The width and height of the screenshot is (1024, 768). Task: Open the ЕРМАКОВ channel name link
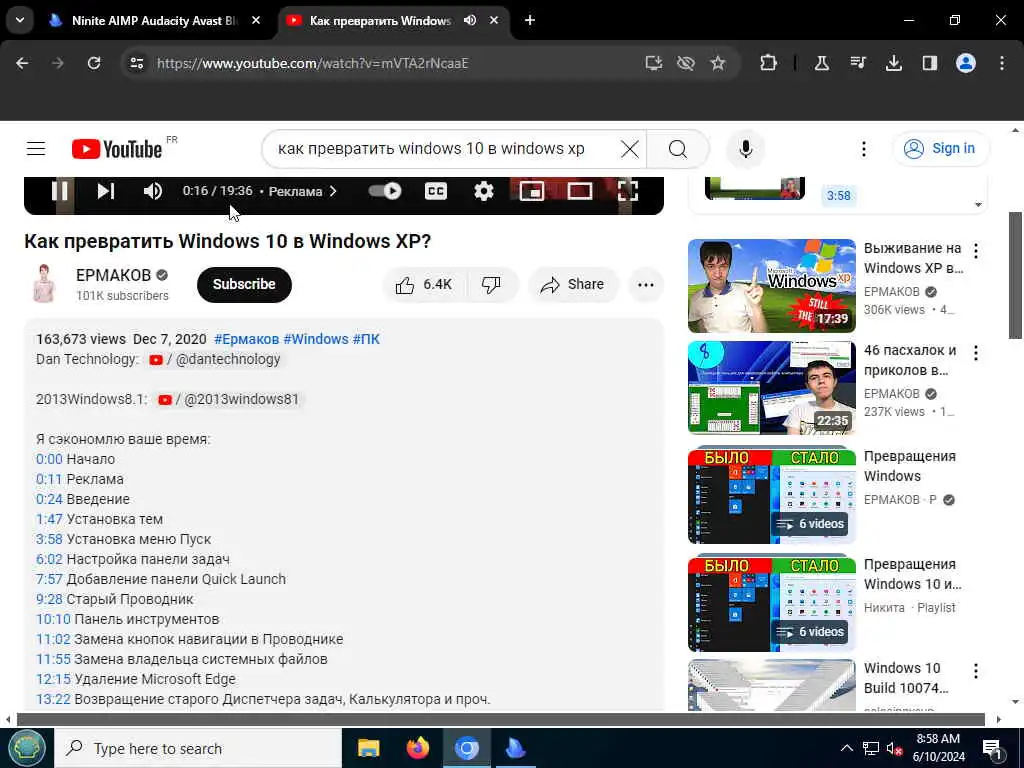pos(113,275)
